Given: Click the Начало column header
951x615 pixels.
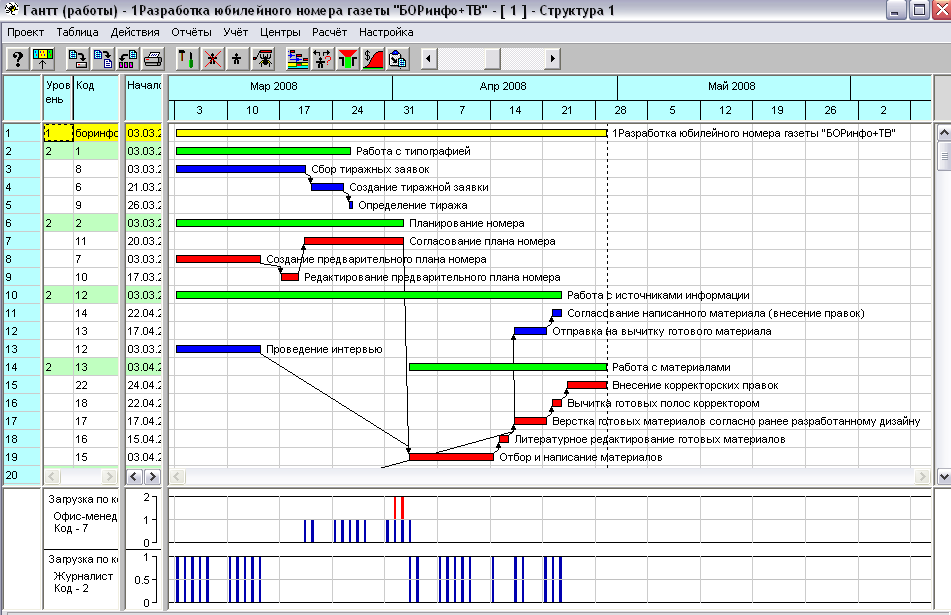Looking at the screenshot, I should 144,97.
